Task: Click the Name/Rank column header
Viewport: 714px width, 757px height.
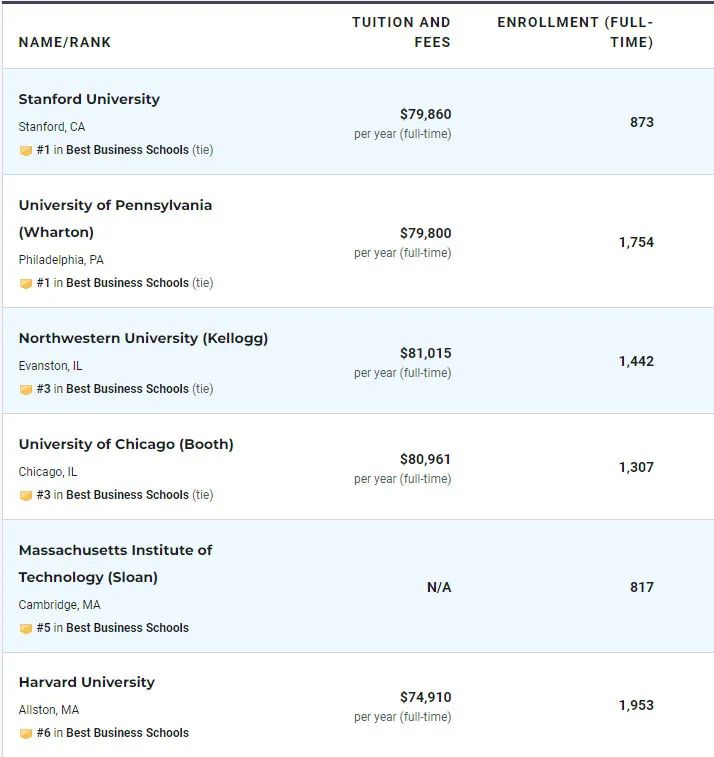Action: click(65, 42)
